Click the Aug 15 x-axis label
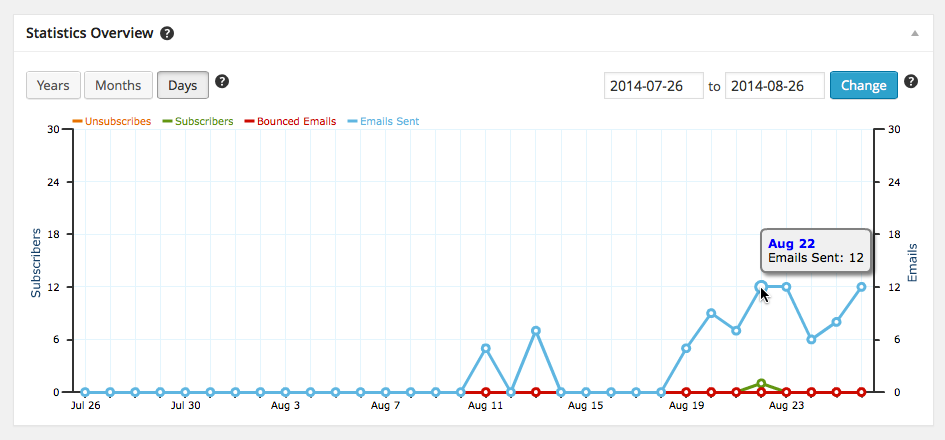 585,406
